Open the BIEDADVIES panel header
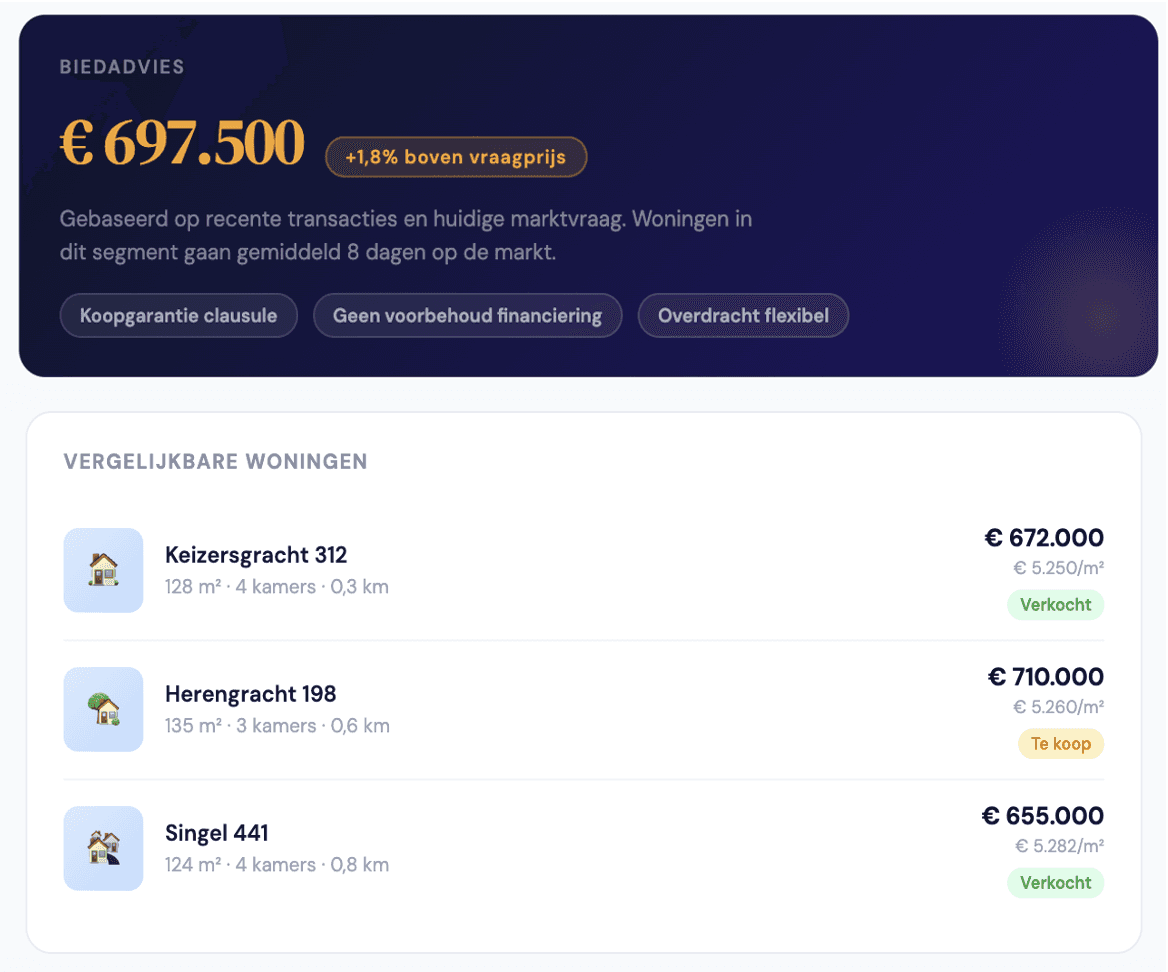1168x972 pixels. pyautogui.click(x=122, y=67)
